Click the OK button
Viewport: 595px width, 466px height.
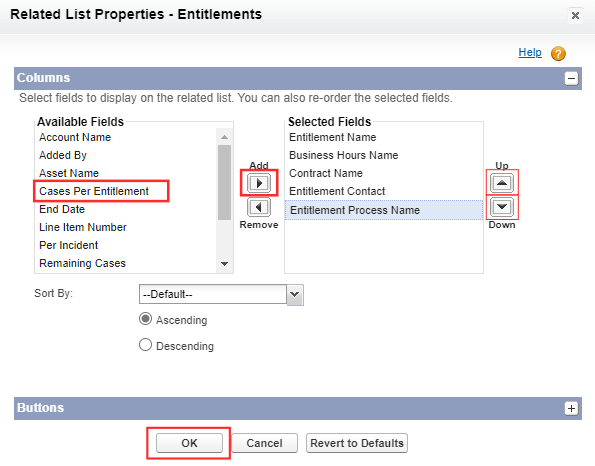(x=189, y=443)
